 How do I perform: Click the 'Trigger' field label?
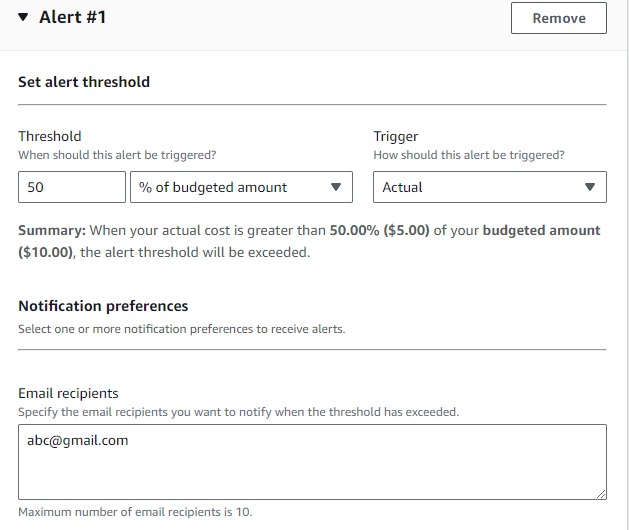(x=396, y=136)
